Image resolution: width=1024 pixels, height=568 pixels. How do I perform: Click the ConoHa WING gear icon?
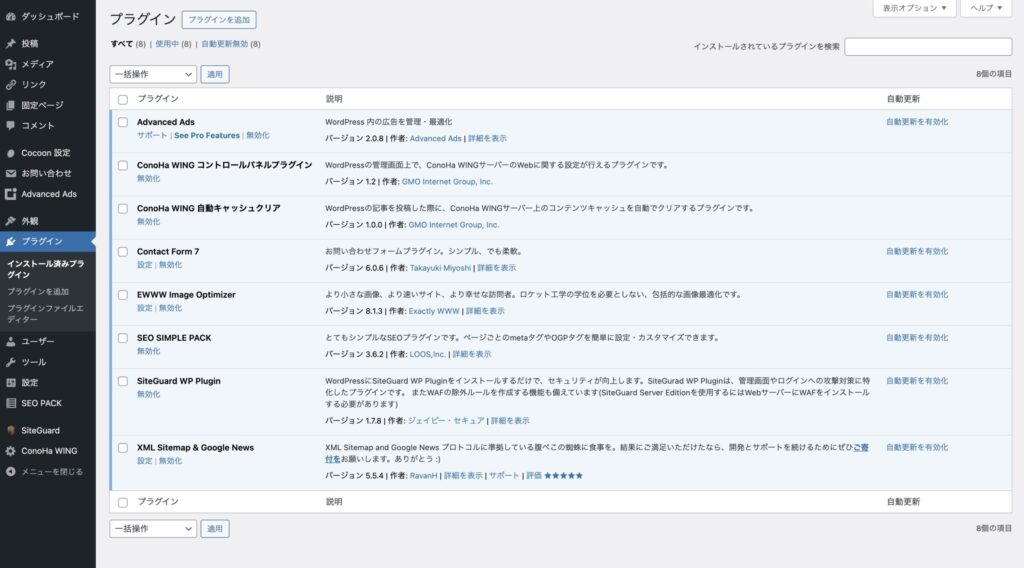coord(10,451)
